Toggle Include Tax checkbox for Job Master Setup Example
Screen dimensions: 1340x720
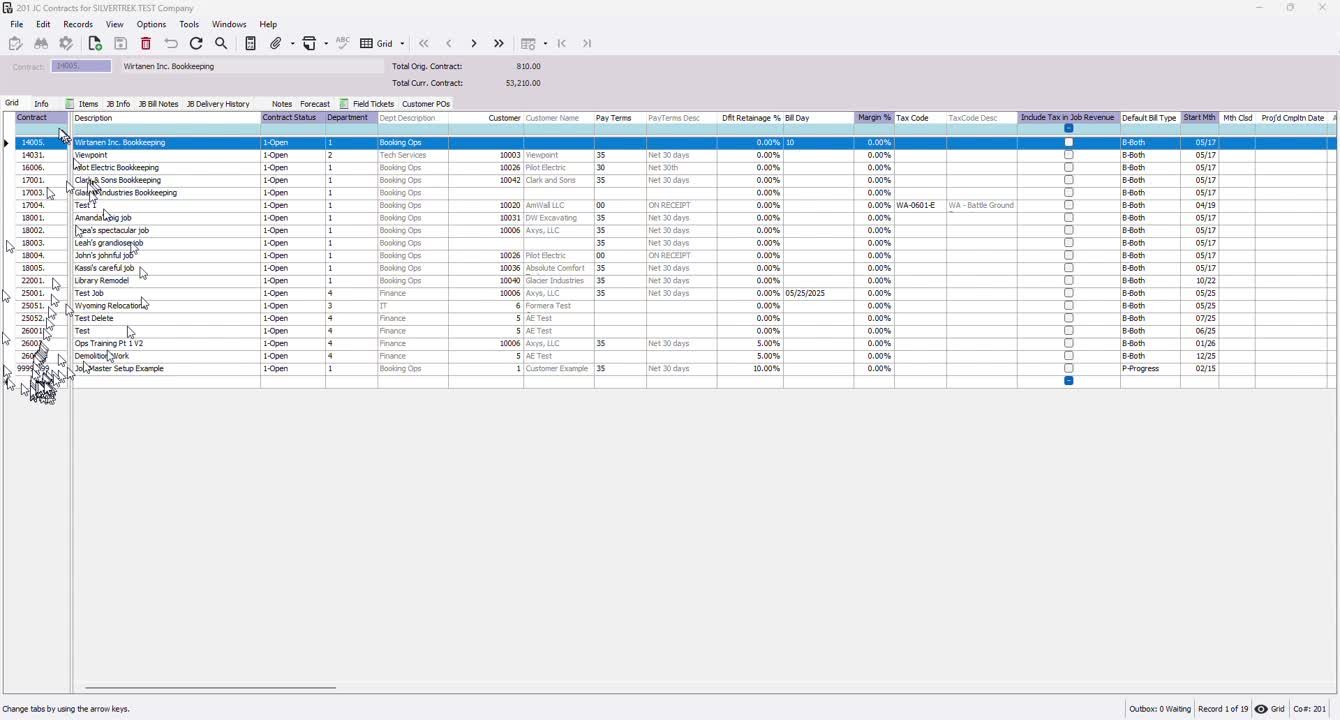(1069, 369)
